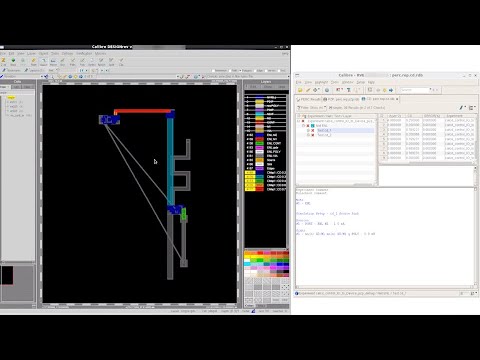480x360 pixels.
Task: Click the Bookmarks button in DESIGNrev
Action: coord(12,70)
